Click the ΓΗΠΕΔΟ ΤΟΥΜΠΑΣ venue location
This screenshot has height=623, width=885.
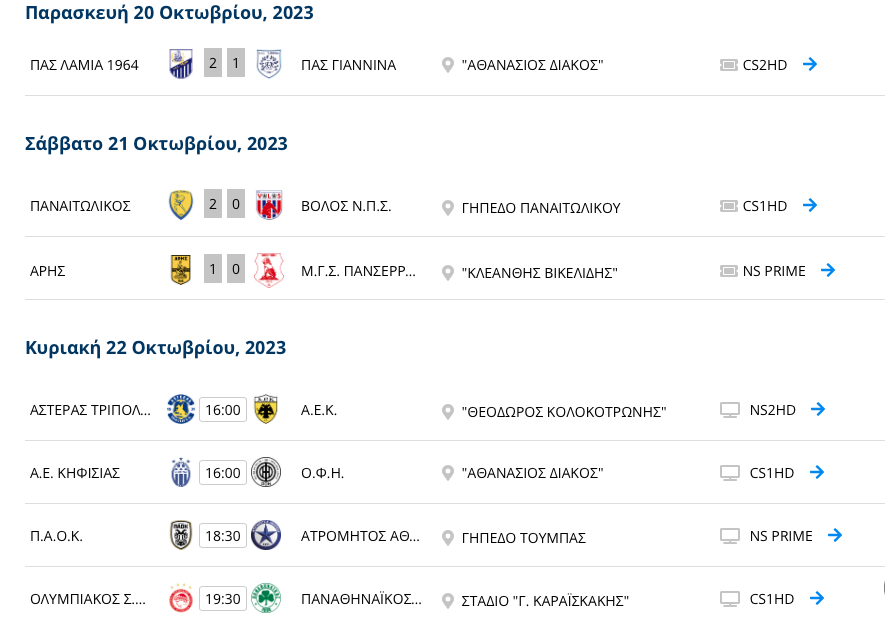click(524, 538)
